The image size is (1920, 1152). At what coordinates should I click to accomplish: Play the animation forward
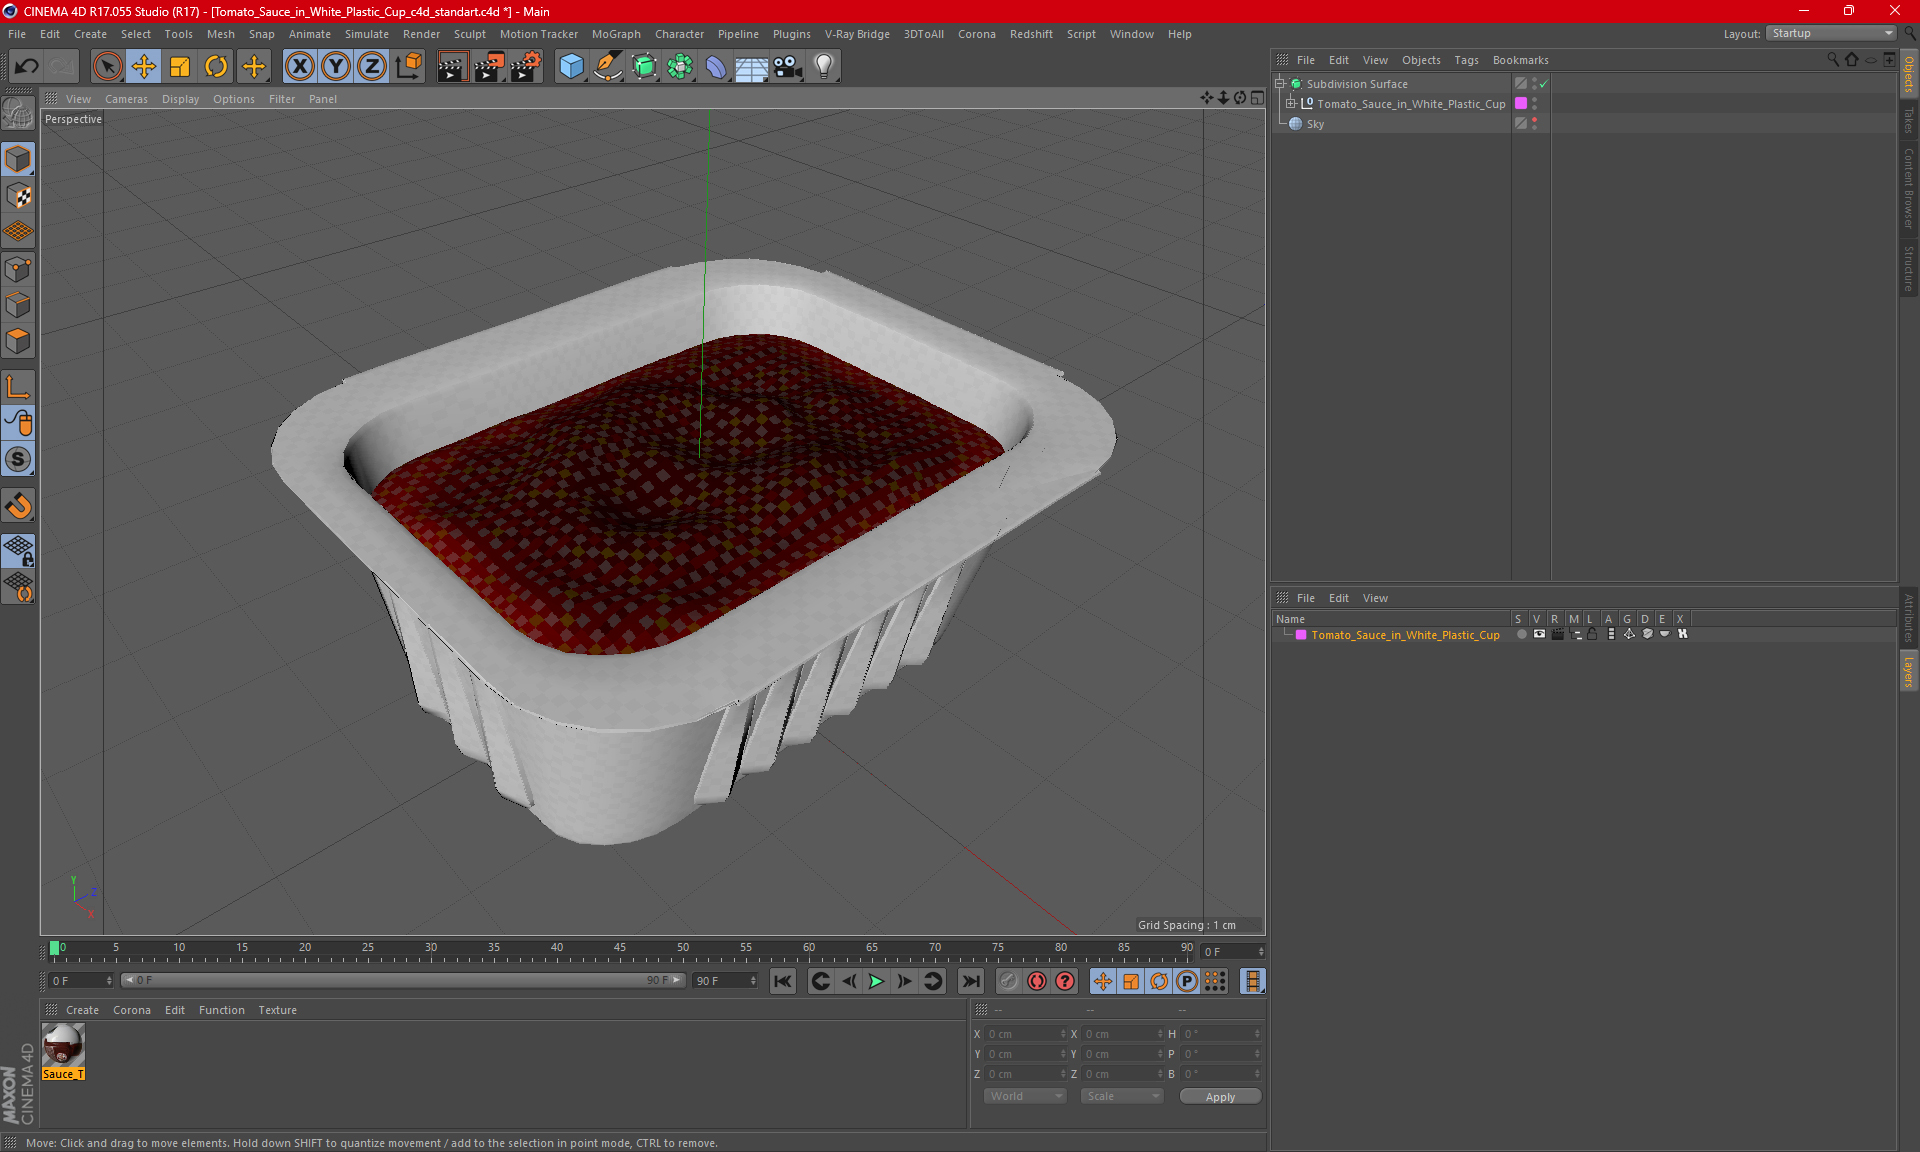click(876, 981)
